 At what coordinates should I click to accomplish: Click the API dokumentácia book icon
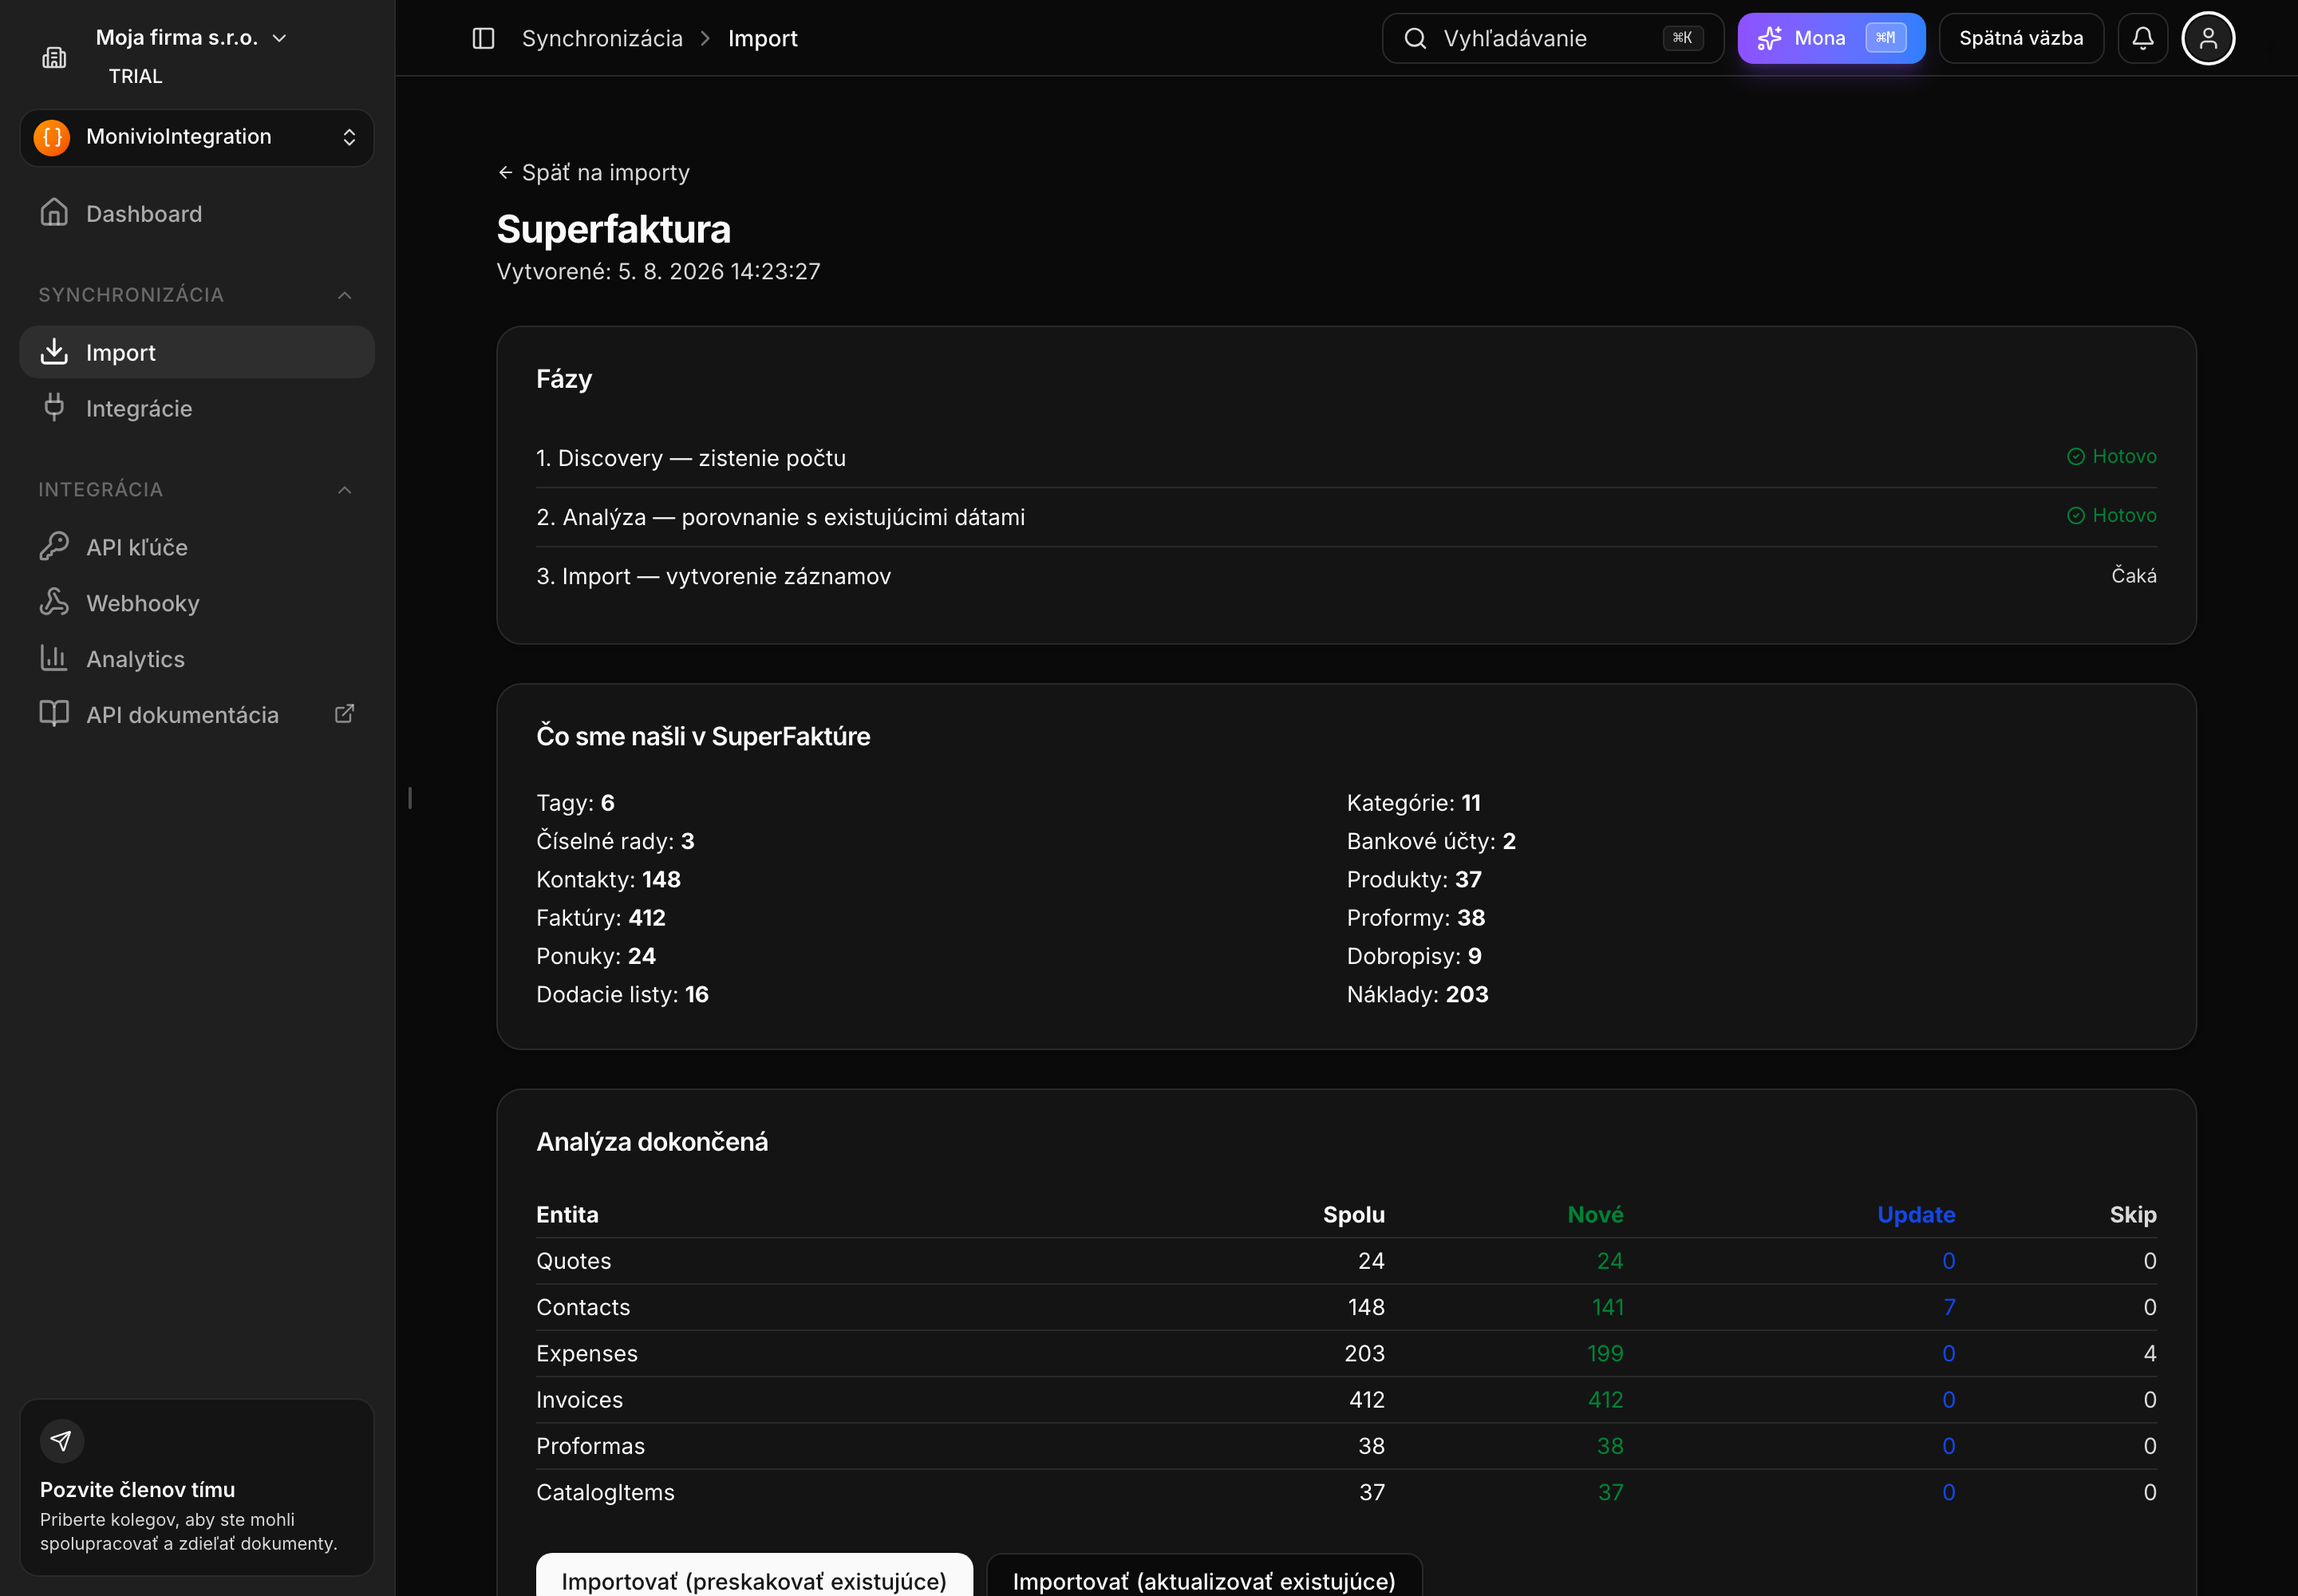point(54,714)
